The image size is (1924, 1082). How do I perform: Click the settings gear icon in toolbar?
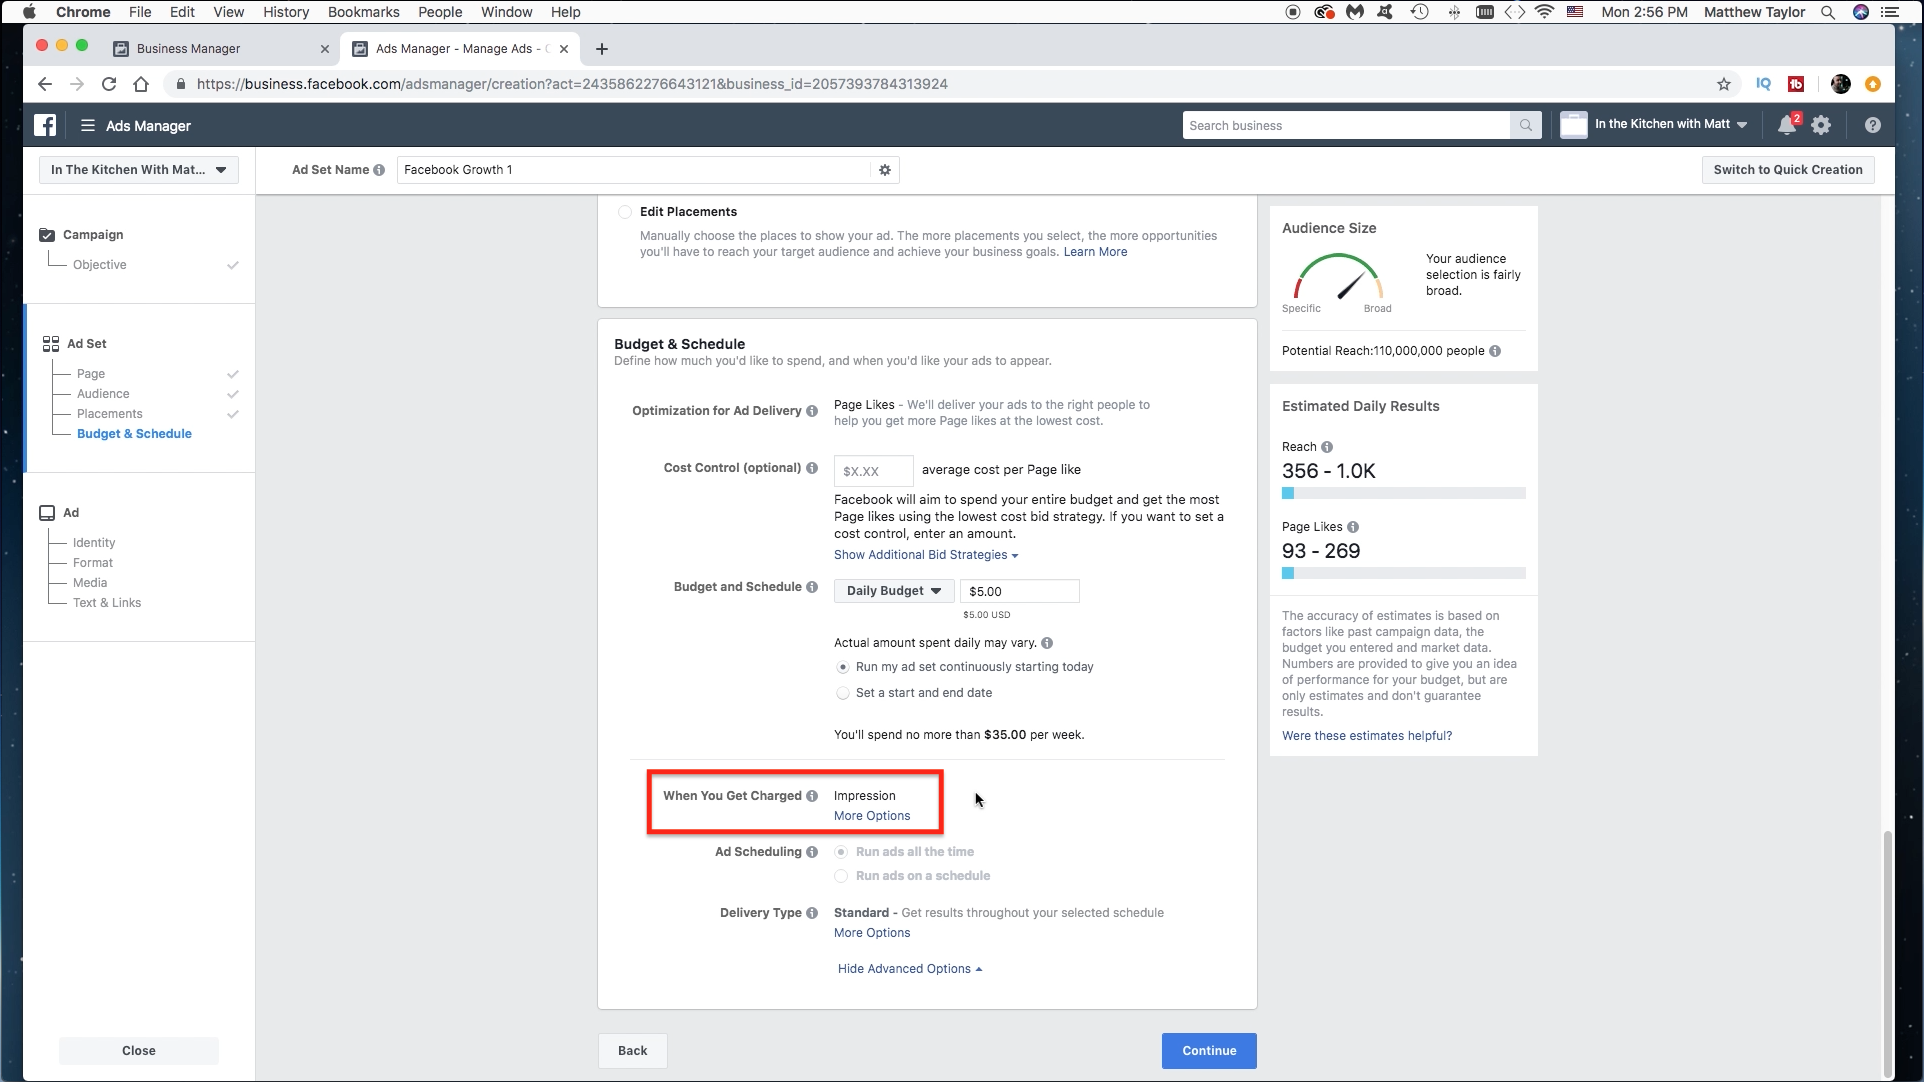pyautogui.click(x=1821, y=126)
